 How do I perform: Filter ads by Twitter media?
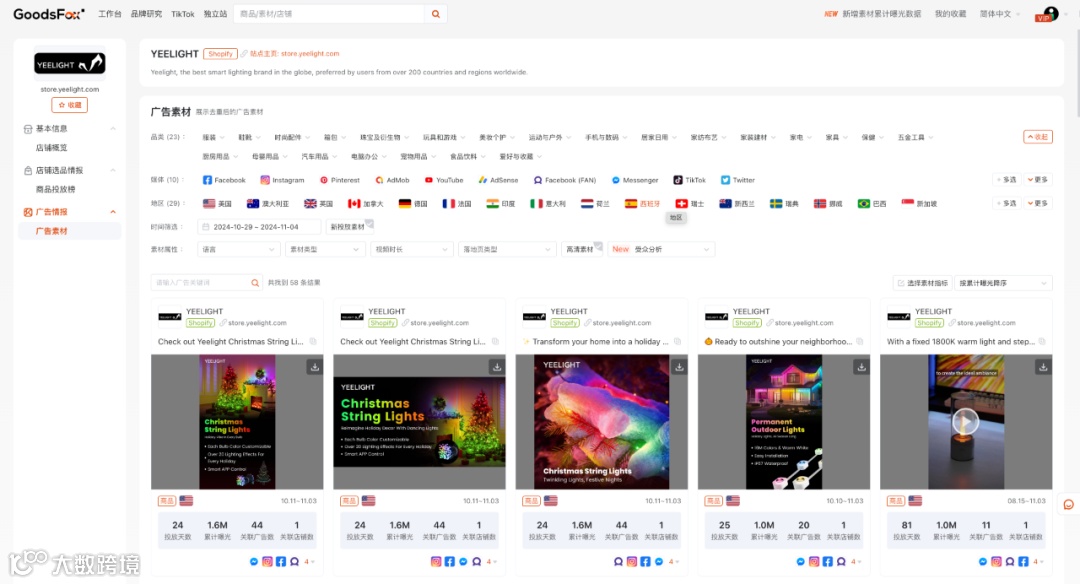(x=738, y=180)
